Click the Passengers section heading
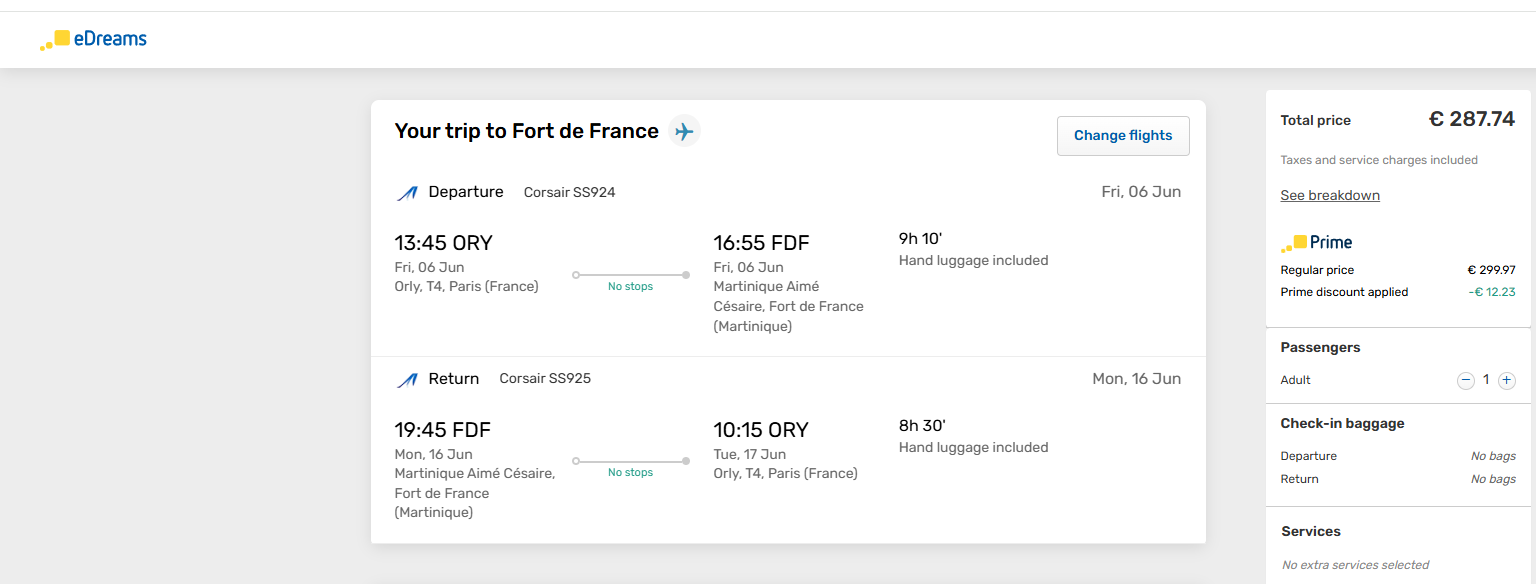Viewport: 1536px width, 584px height. (x=1321, y=348)
